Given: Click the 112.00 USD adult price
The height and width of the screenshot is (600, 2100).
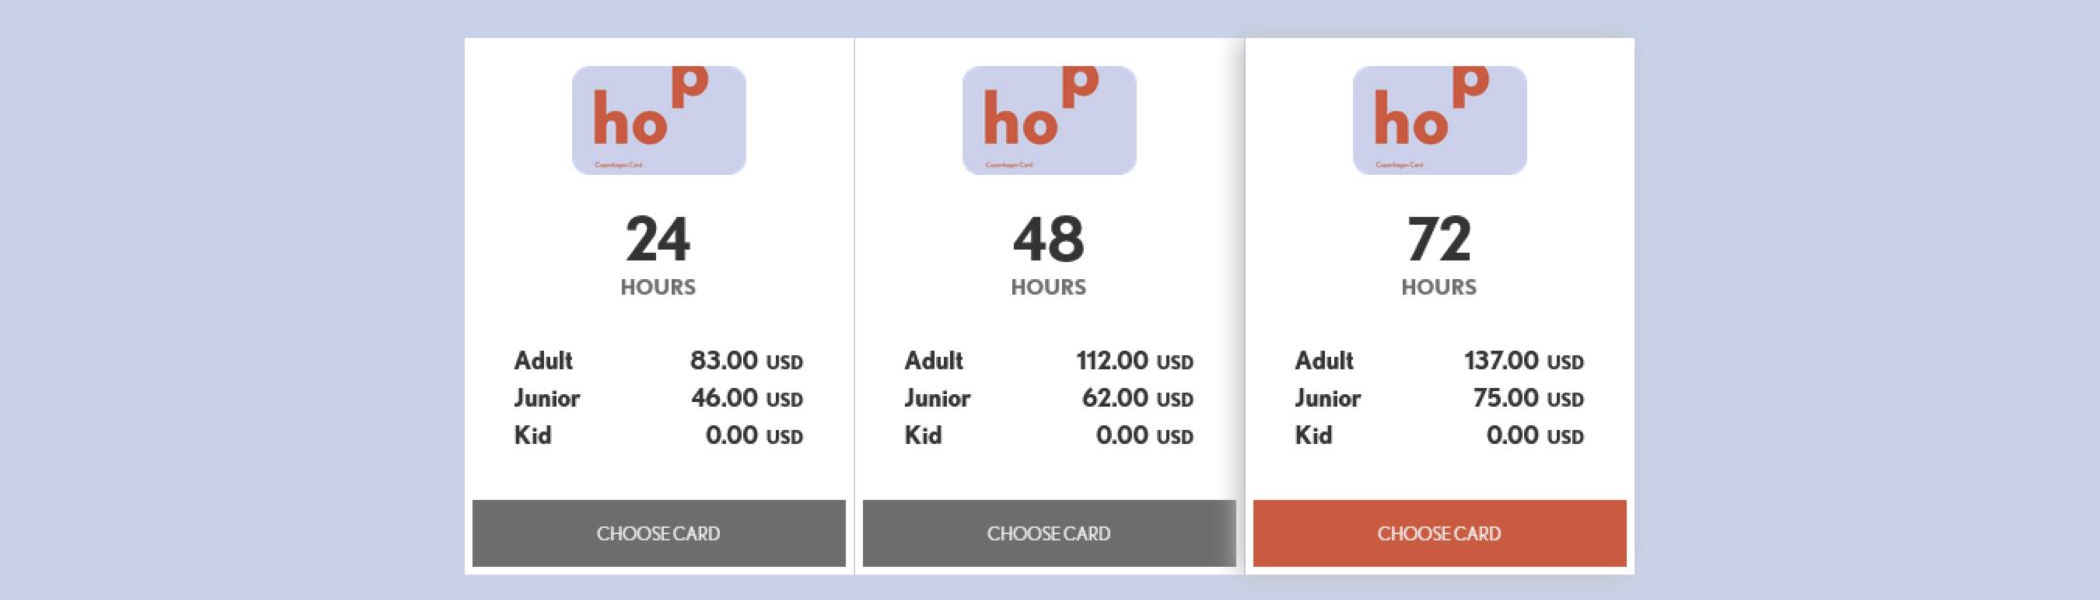Looking at the screenshot, I should pos(1134,360).
